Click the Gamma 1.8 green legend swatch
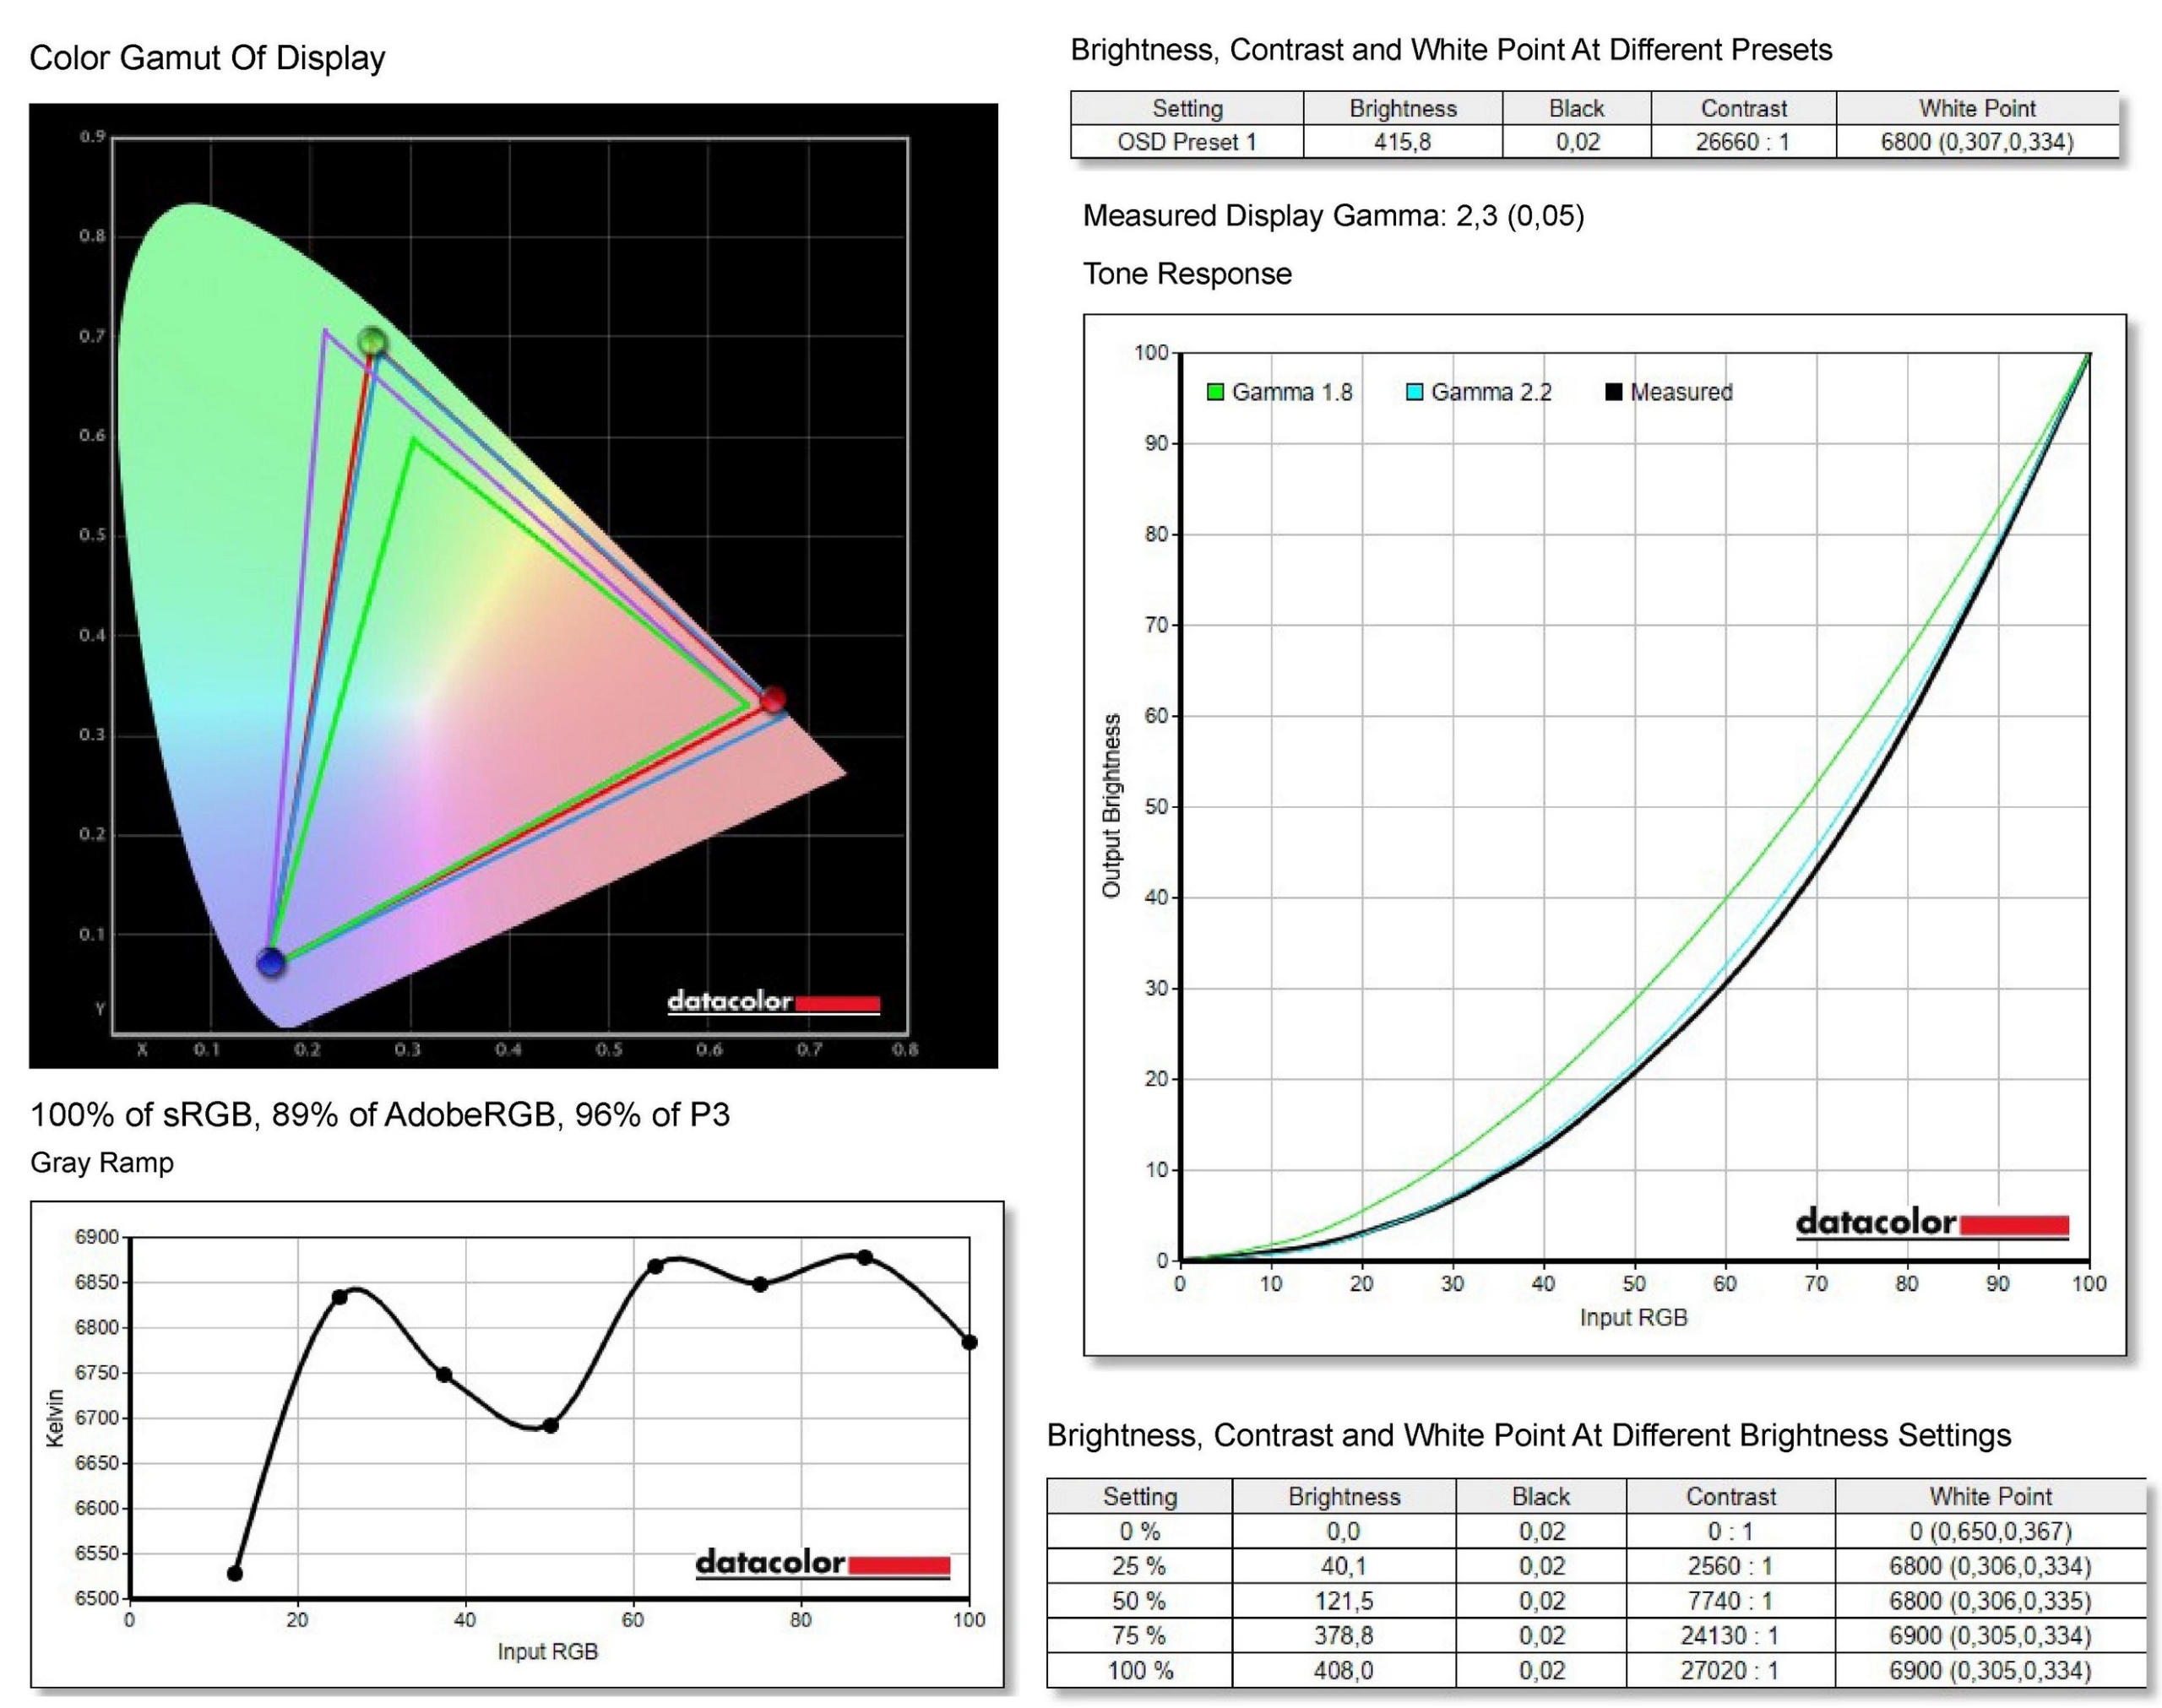The height and width of the screenshot is (1708, 2162). (x=1216, y=392)
